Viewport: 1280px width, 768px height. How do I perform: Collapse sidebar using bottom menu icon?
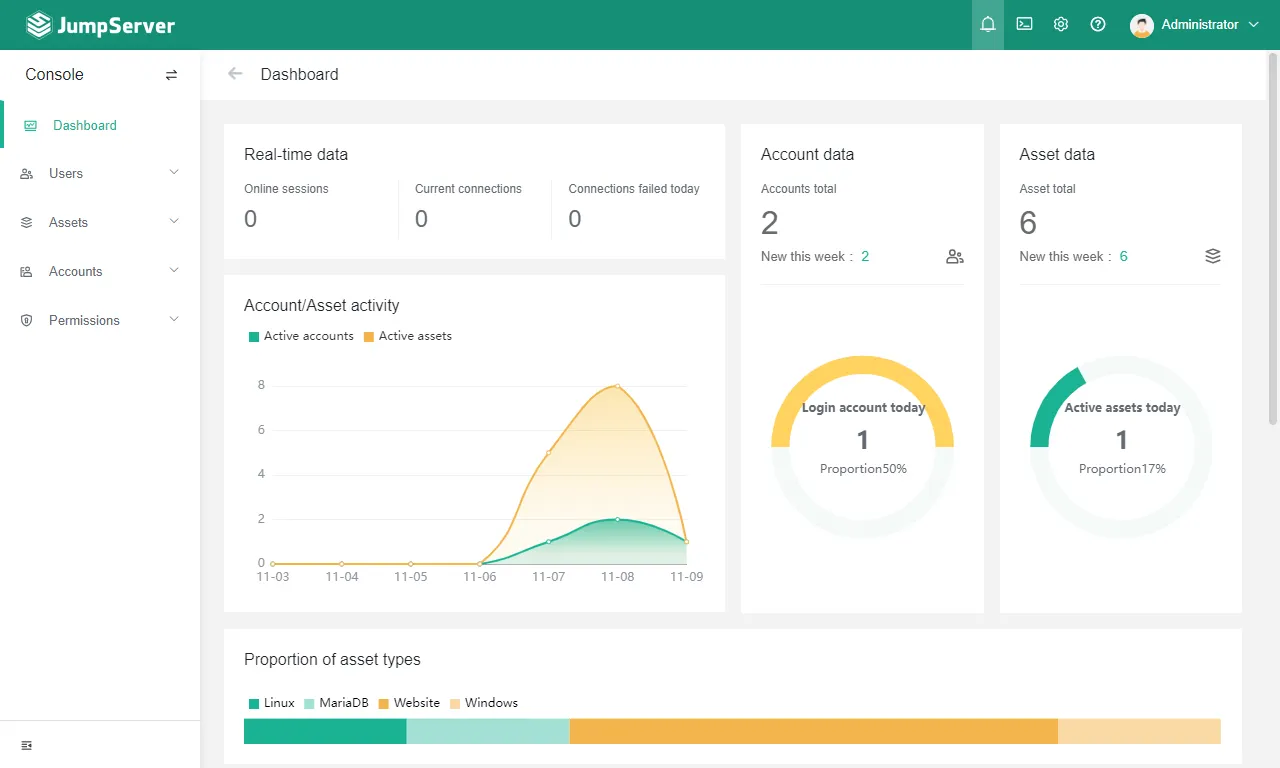click(27, 746)
